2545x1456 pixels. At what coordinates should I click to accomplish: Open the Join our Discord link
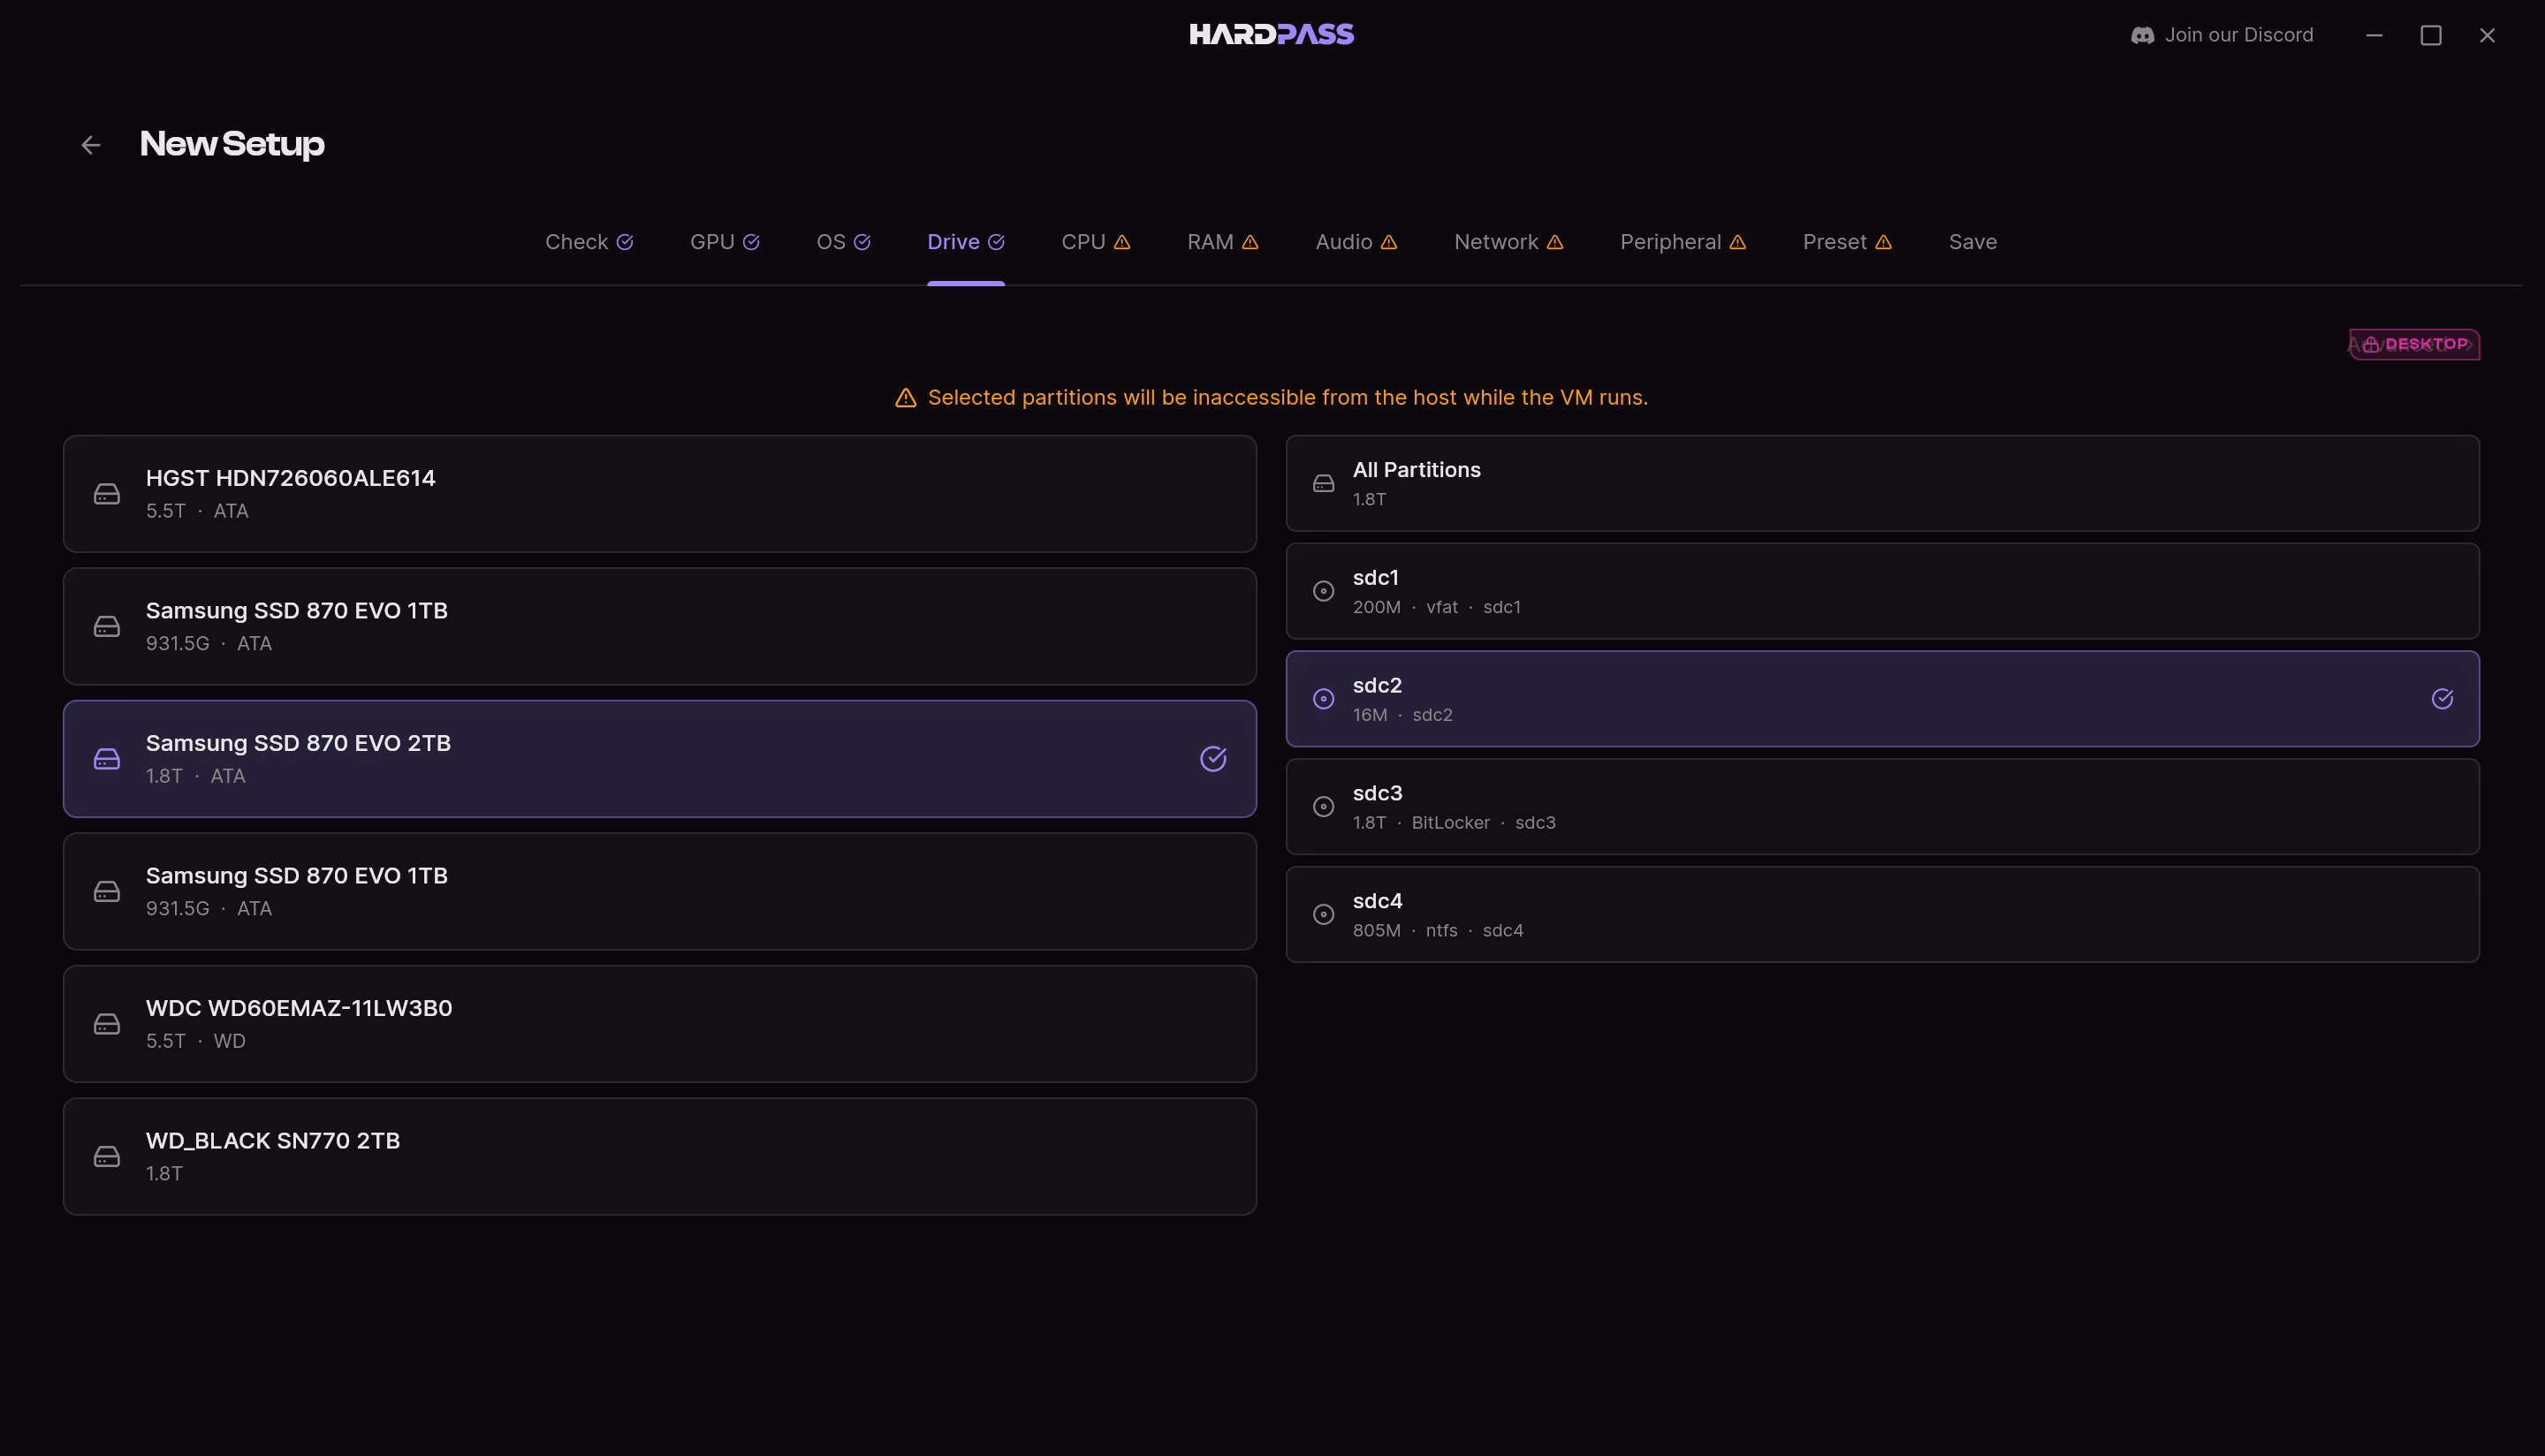point(2221,35)
